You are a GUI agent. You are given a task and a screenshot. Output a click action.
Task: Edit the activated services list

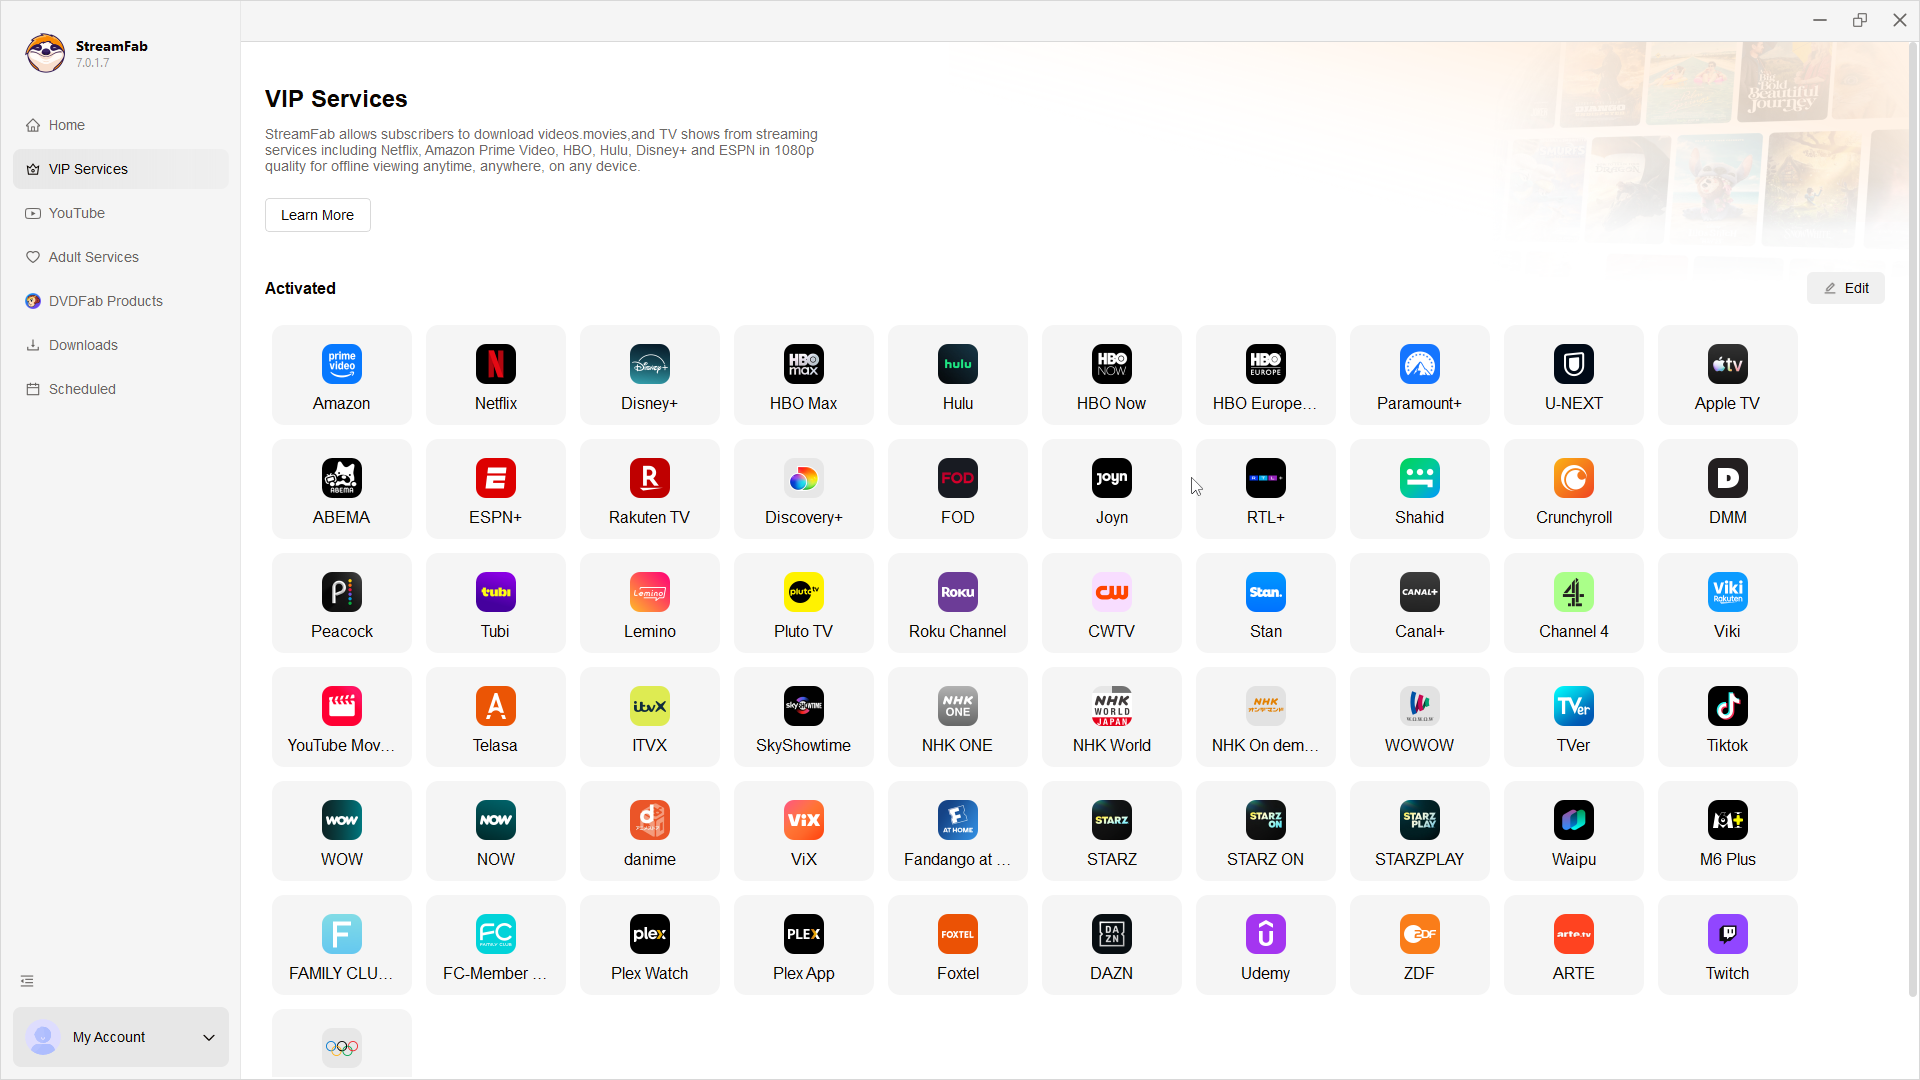[x=1845, y=288]
